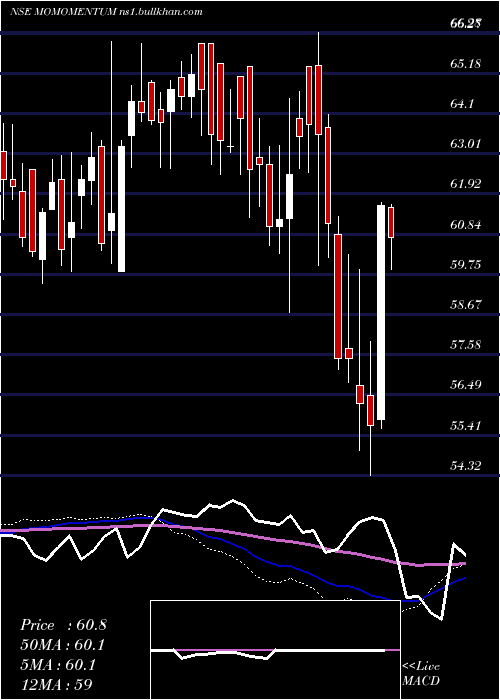Click the Price : 60.8 readout
Screen dimensions: 500x700
point(63,625)
